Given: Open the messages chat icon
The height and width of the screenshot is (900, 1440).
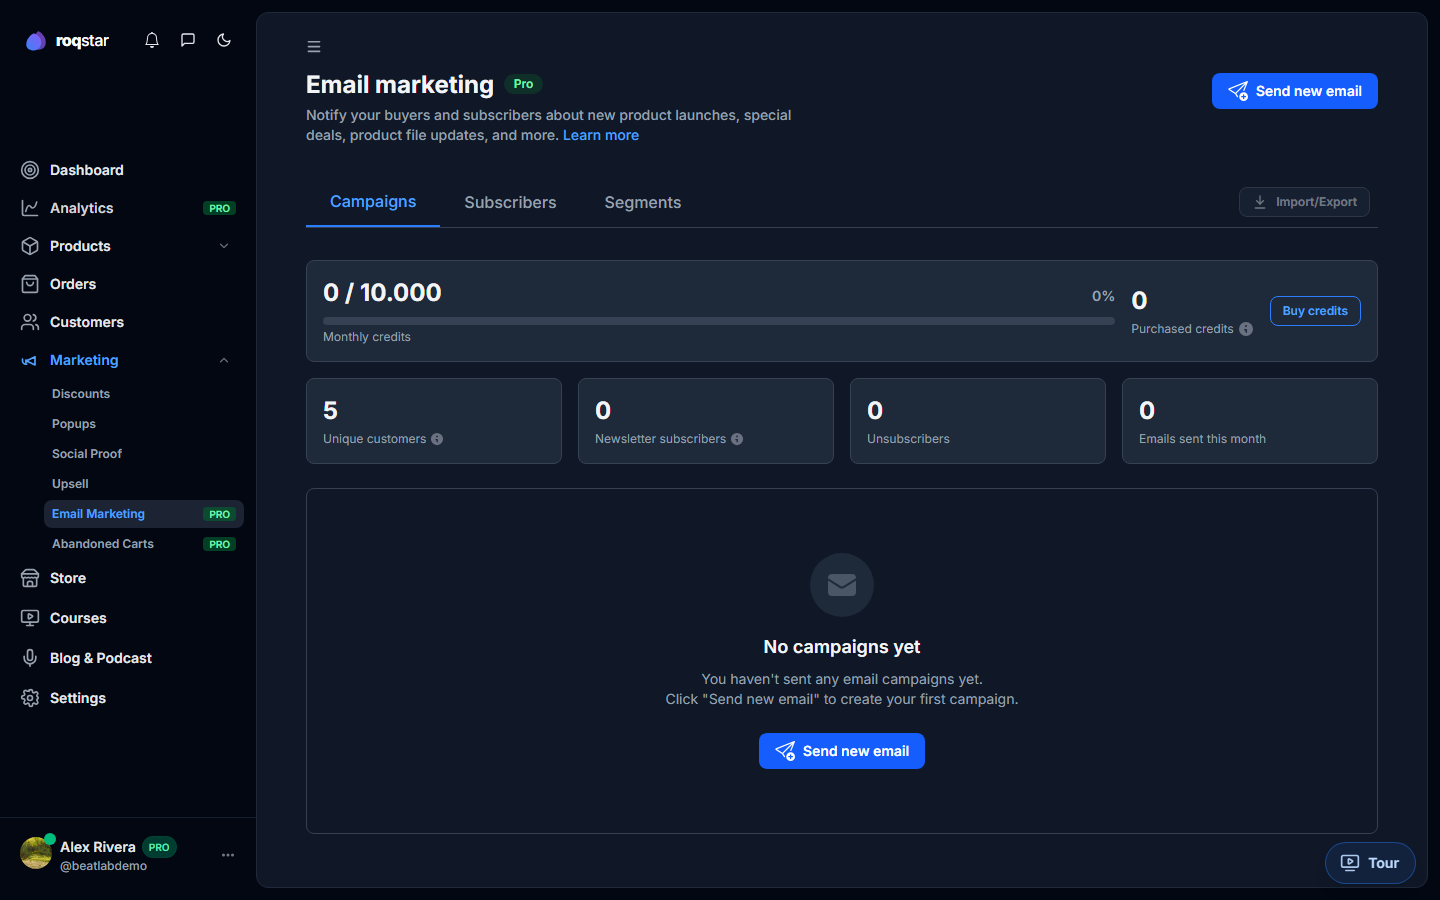Looking at the screenshot, I should (x=188, y=40).
